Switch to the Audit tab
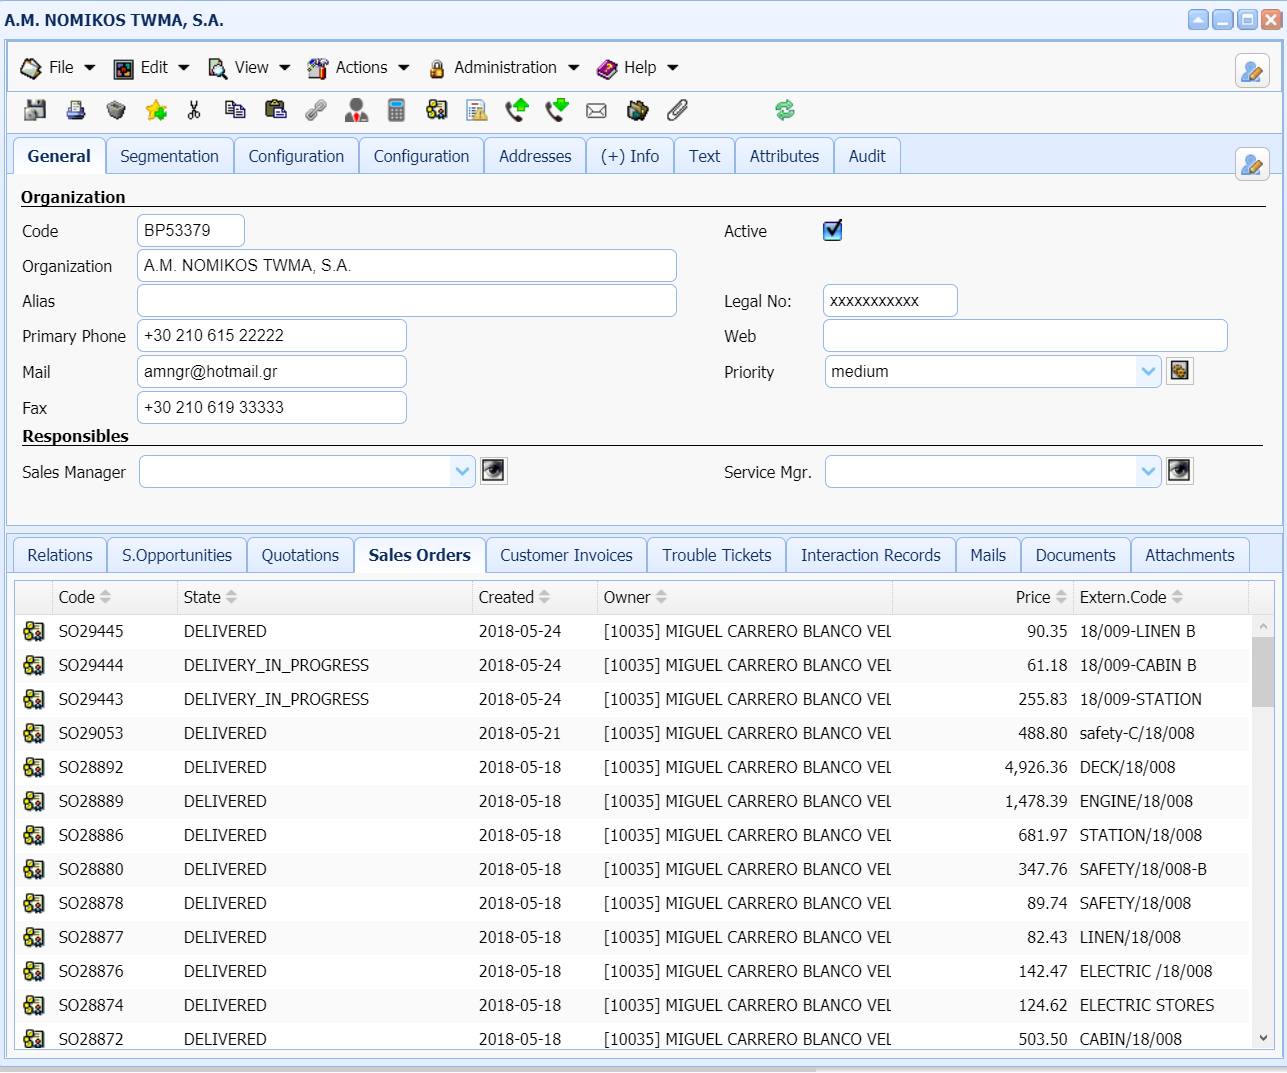This screenshot has height=1073, width=1287. coord(867,156)
